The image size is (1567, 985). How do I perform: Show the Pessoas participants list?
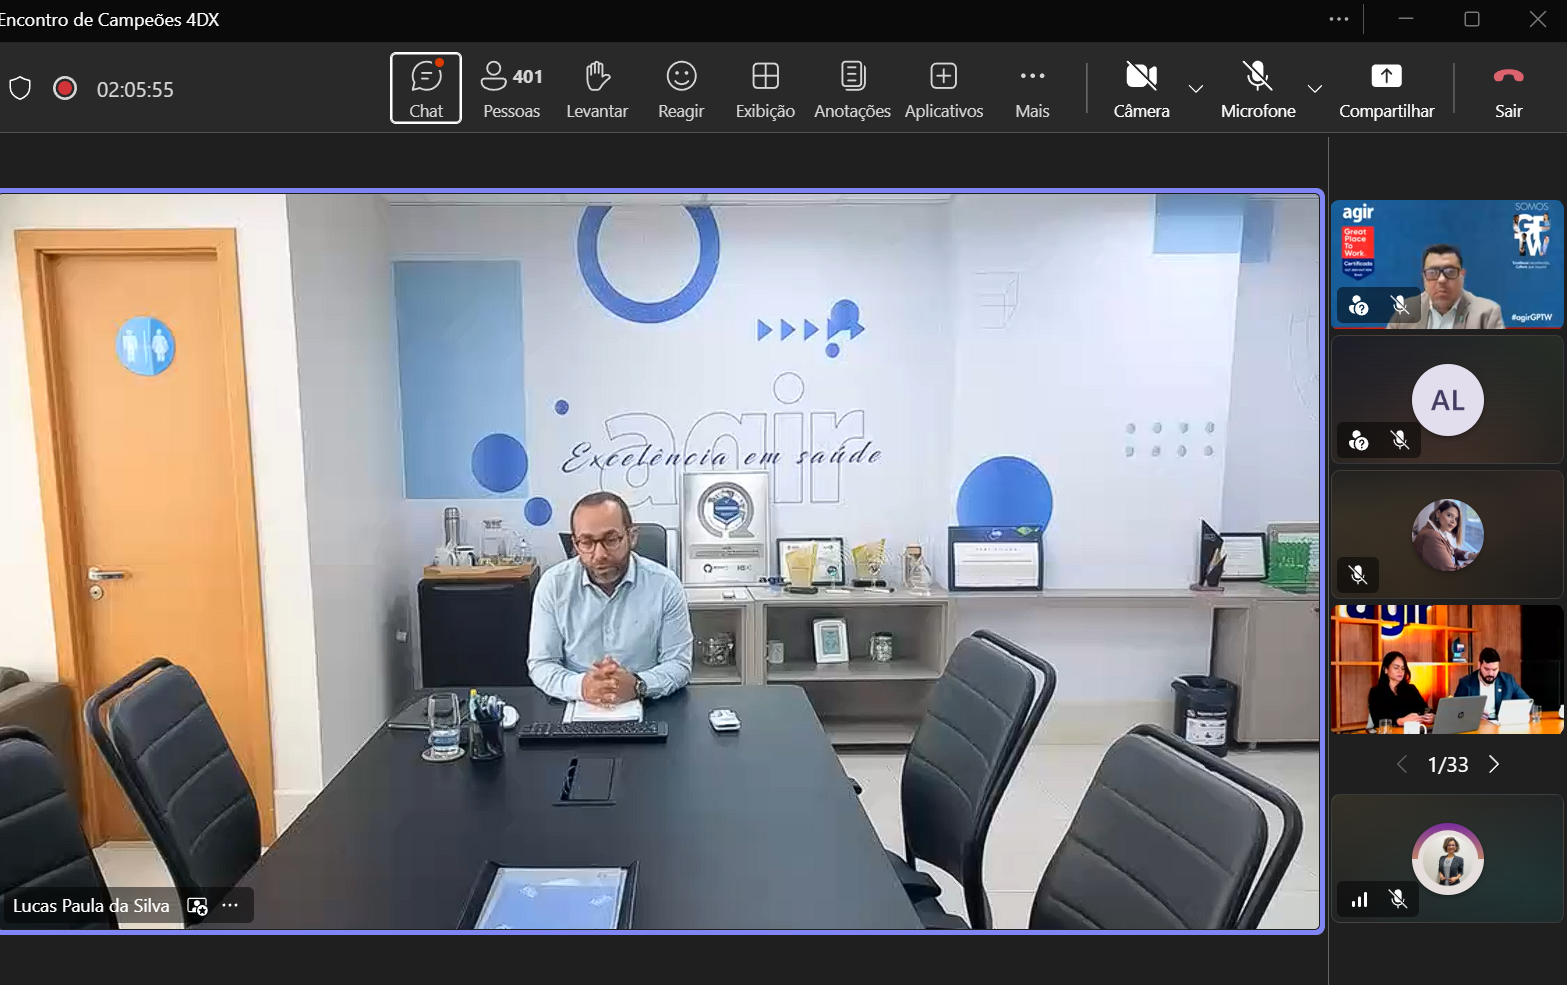[511, 88]
